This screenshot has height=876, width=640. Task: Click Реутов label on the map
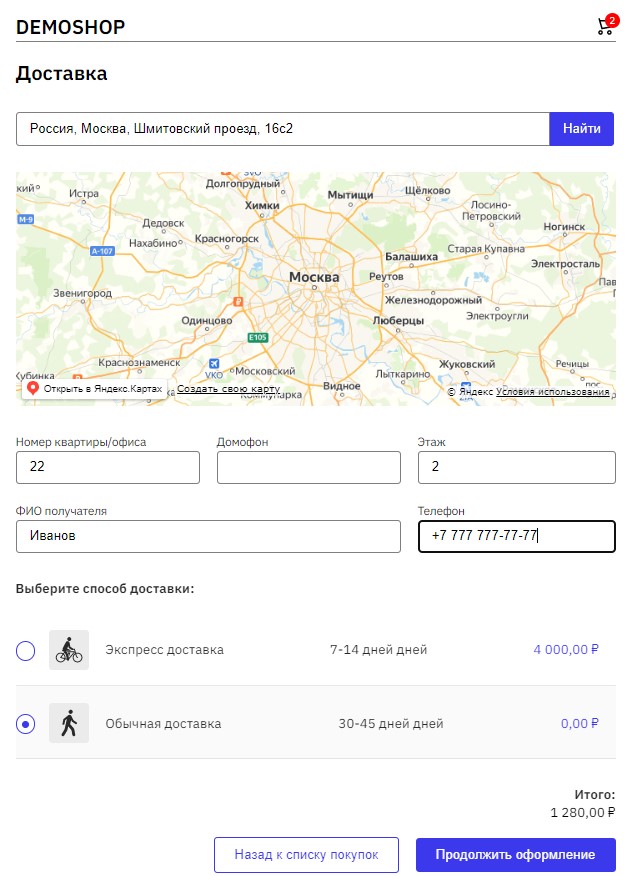point(386,277)
